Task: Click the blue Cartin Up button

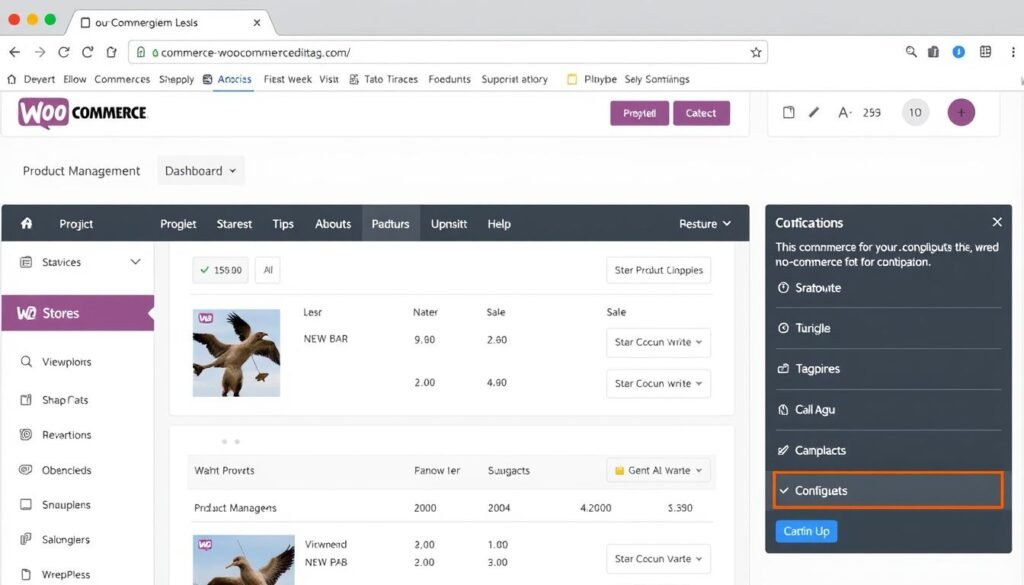Action: (x=806, y=531)
